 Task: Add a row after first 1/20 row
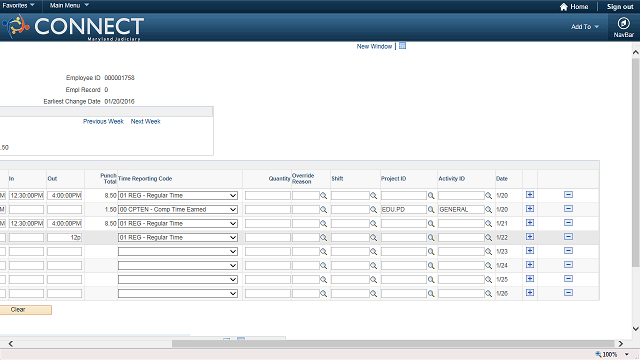click(x=530, y=195)
